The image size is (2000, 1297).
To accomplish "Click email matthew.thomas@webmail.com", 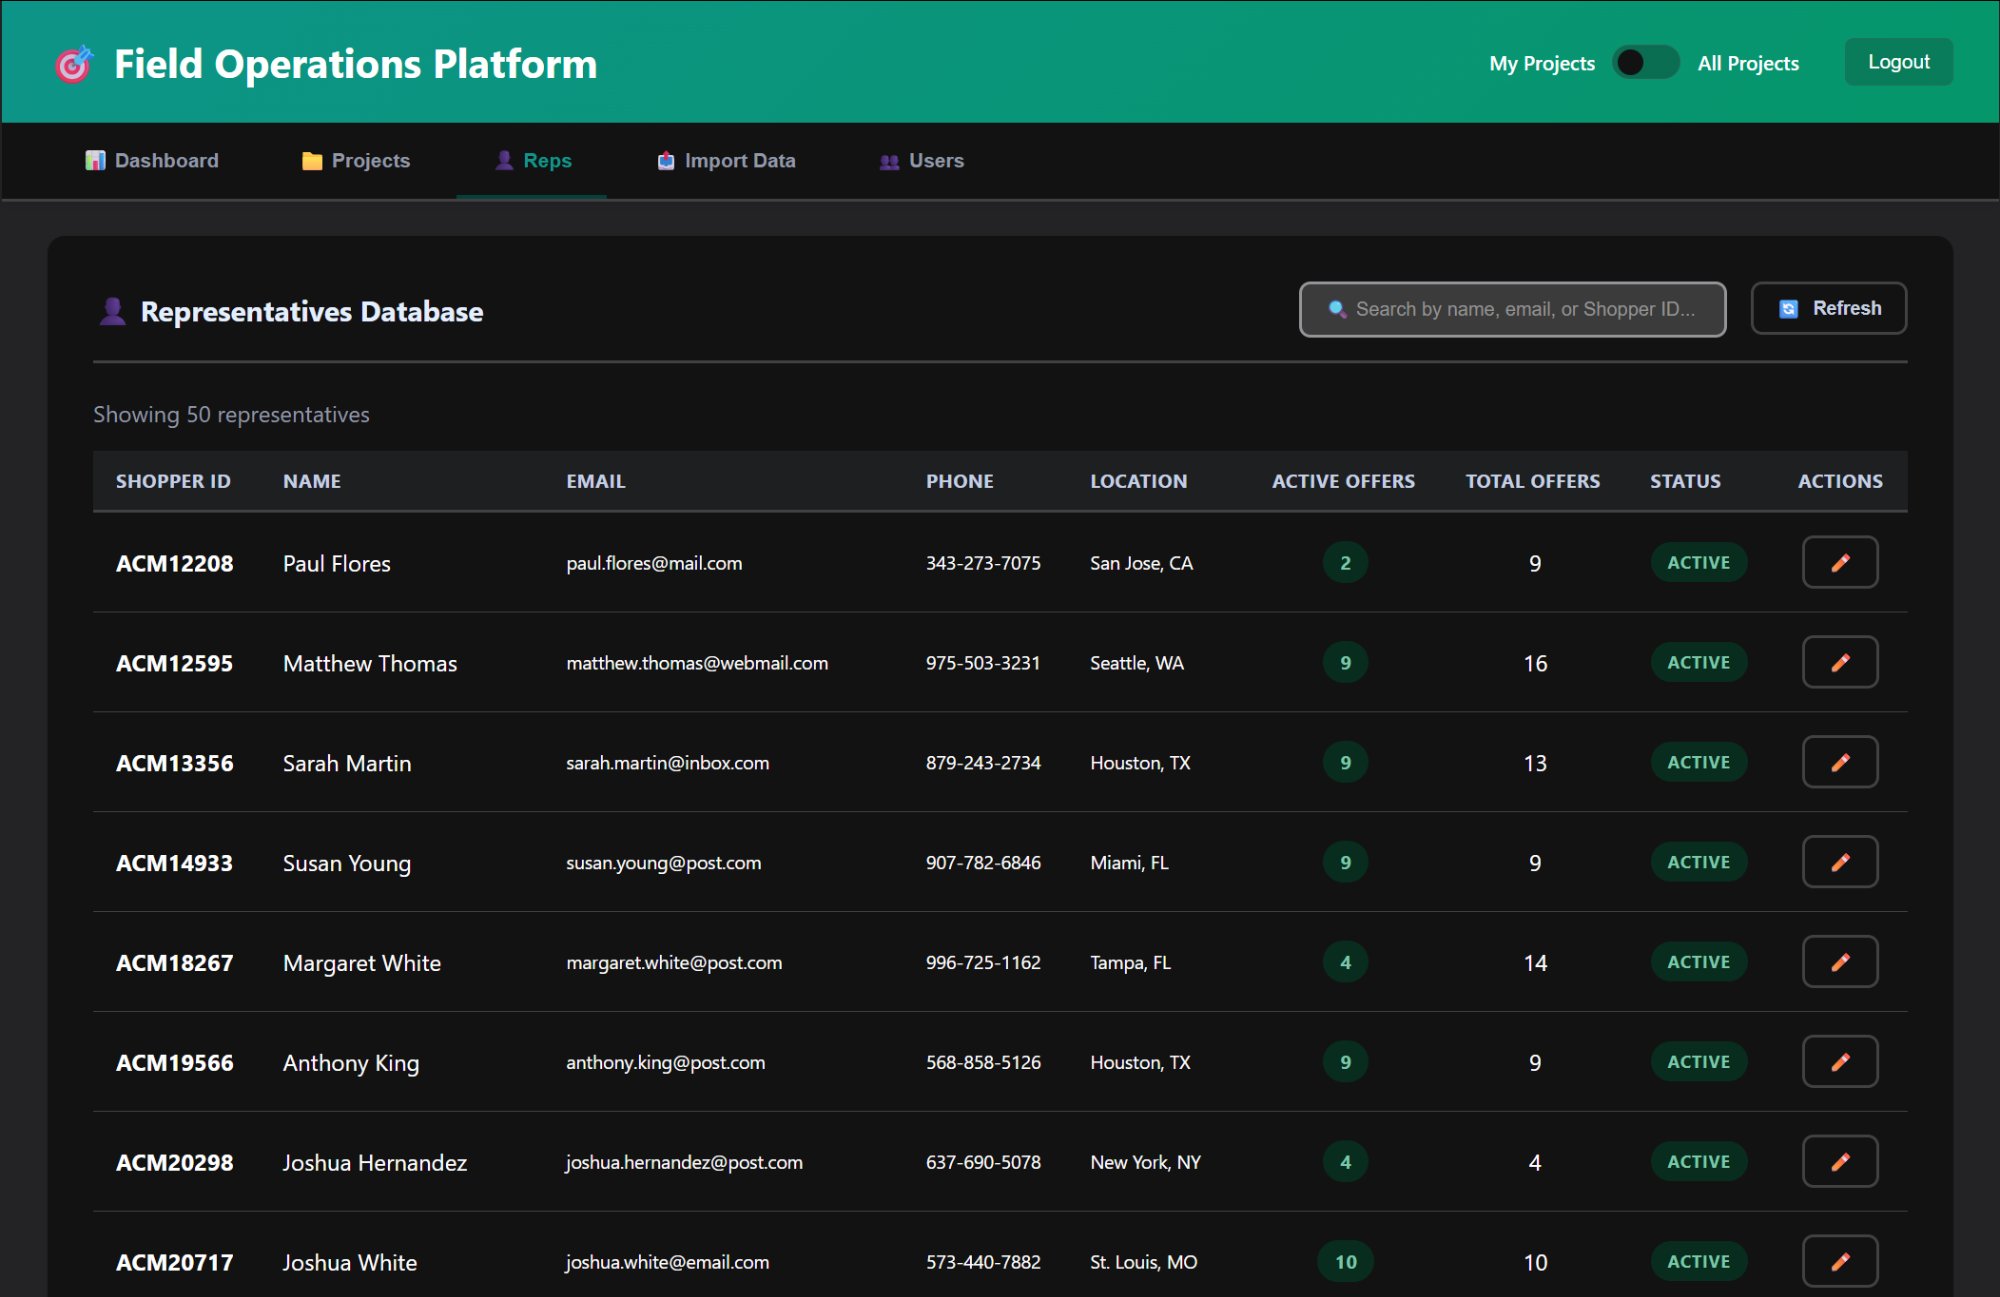I will coord(697,663).
